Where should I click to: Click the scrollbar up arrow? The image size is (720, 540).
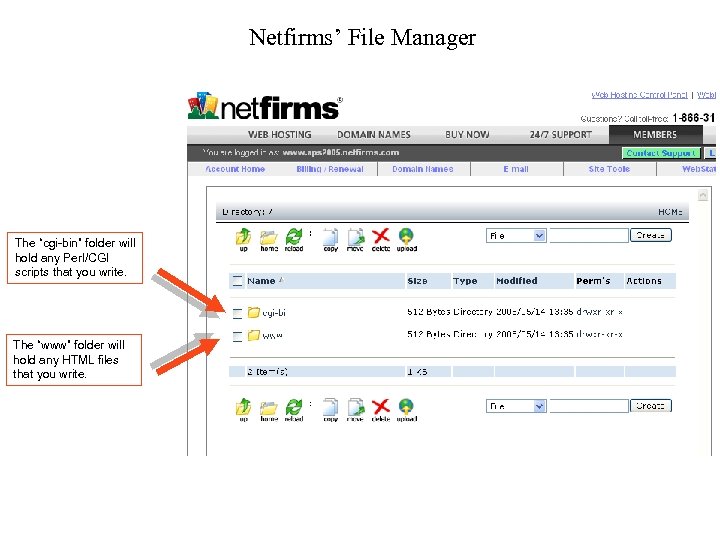[x=703, y=196]
